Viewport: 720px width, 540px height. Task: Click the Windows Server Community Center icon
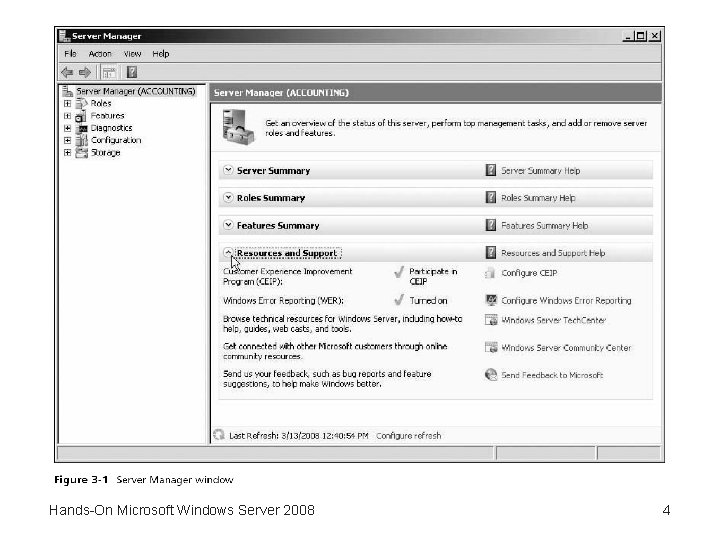click(491, 348)
